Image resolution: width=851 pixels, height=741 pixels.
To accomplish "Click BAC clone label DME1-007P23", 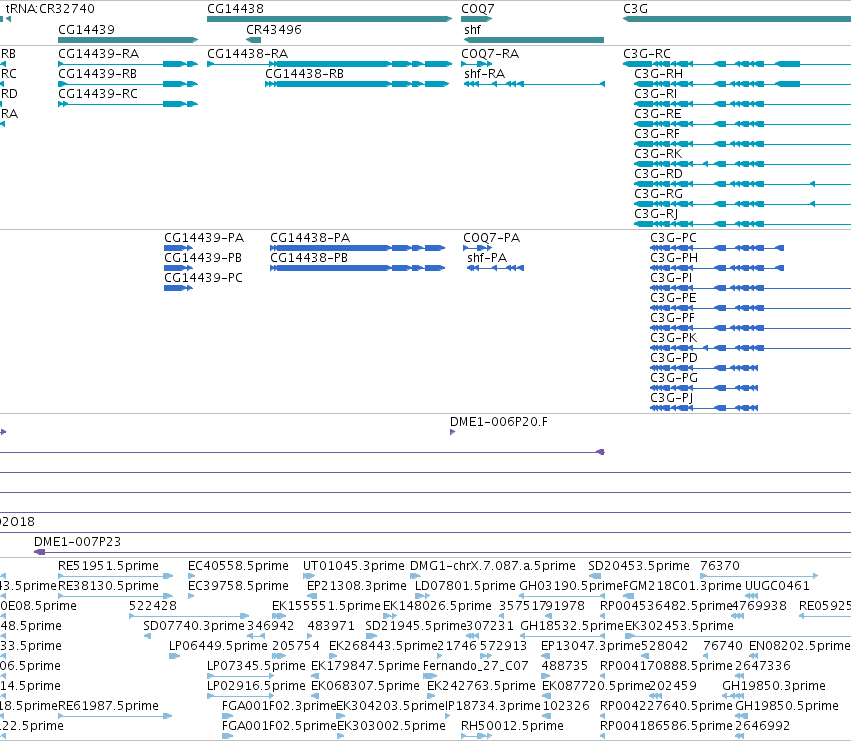I will click(x=78, y=542).
